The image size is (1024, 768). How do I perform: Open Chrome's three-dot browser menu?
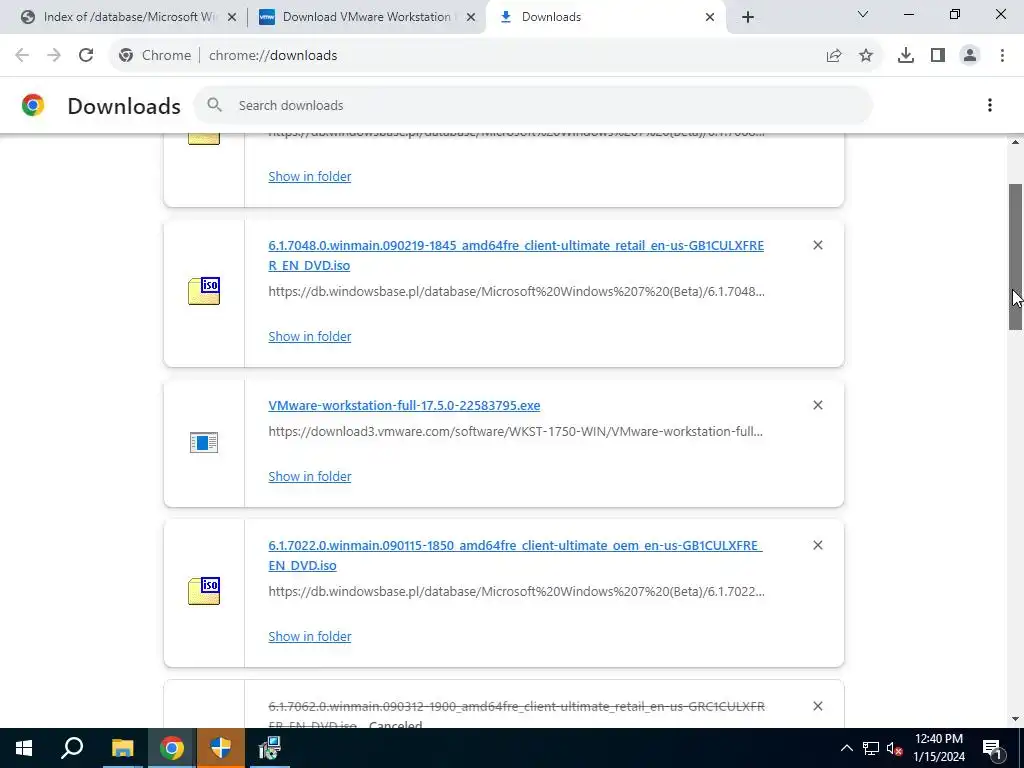click(1002, 56)
